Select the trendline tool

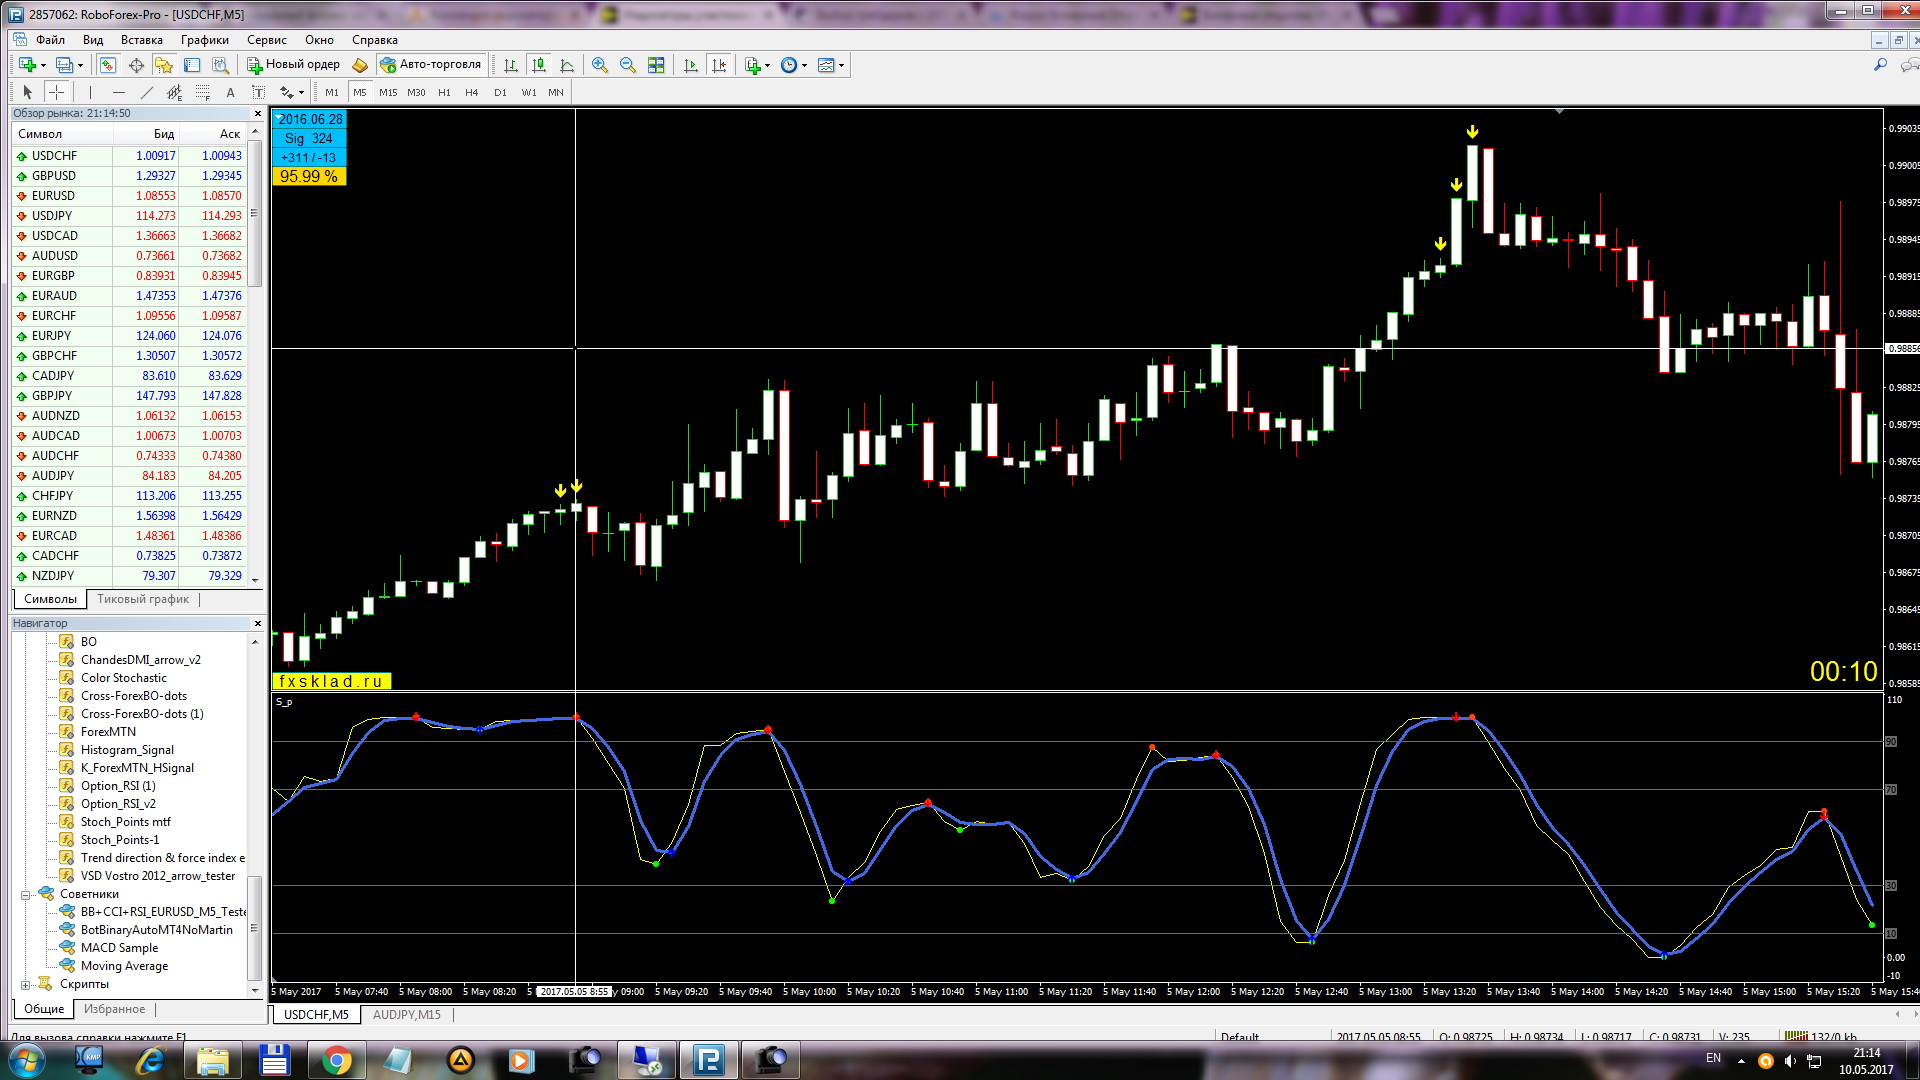pos(147,92)
